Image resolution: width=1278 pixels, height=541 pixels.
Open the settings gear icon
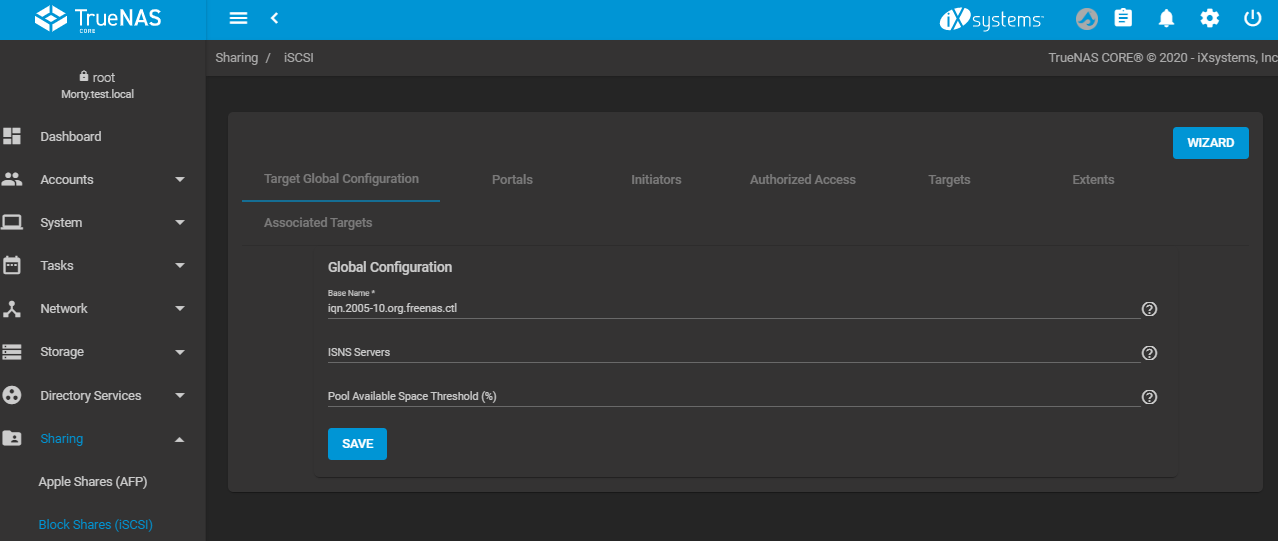1209,19
